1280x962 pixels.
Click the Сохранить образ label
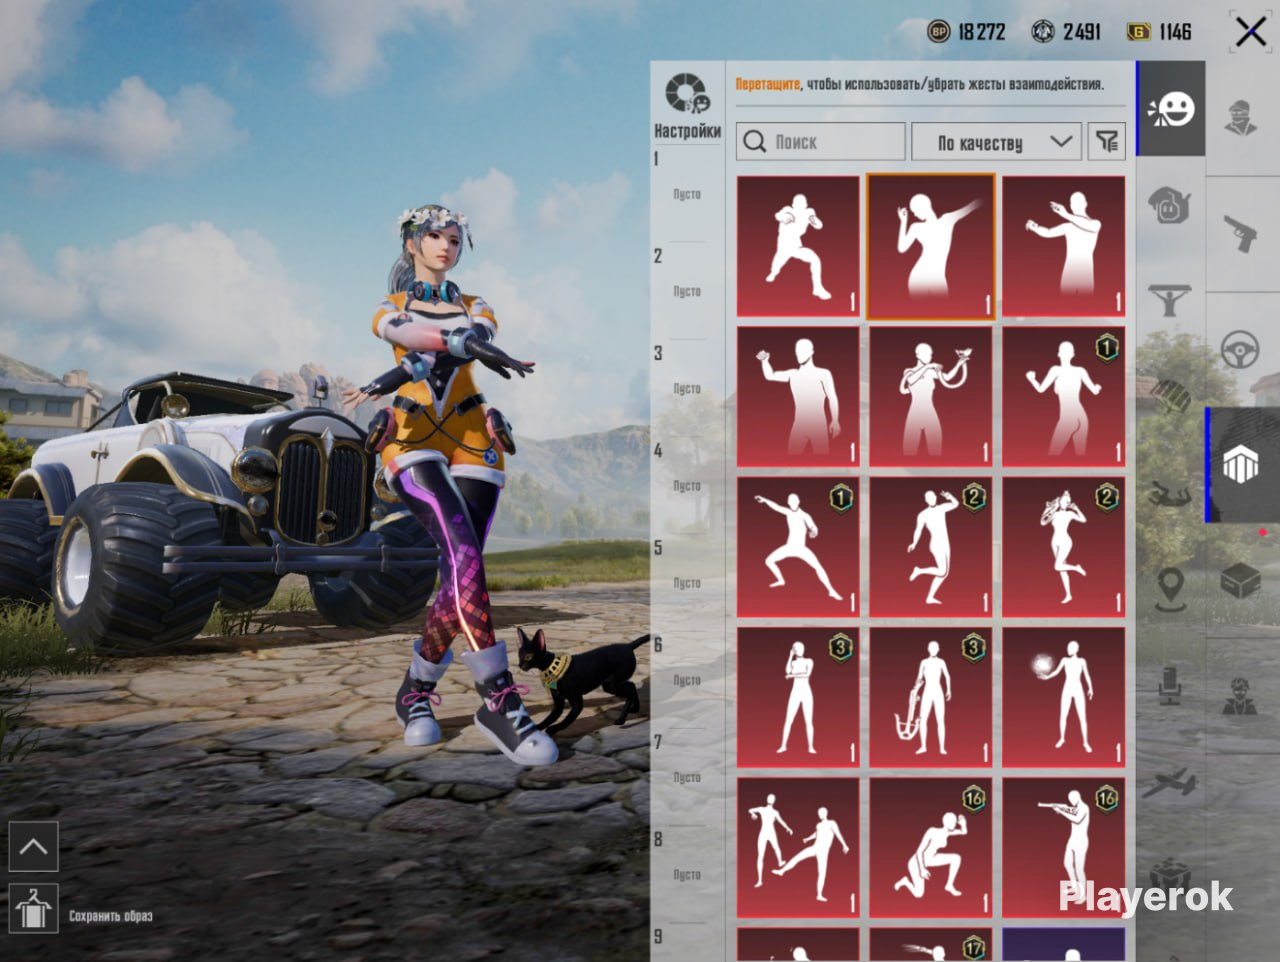[111, 916]
